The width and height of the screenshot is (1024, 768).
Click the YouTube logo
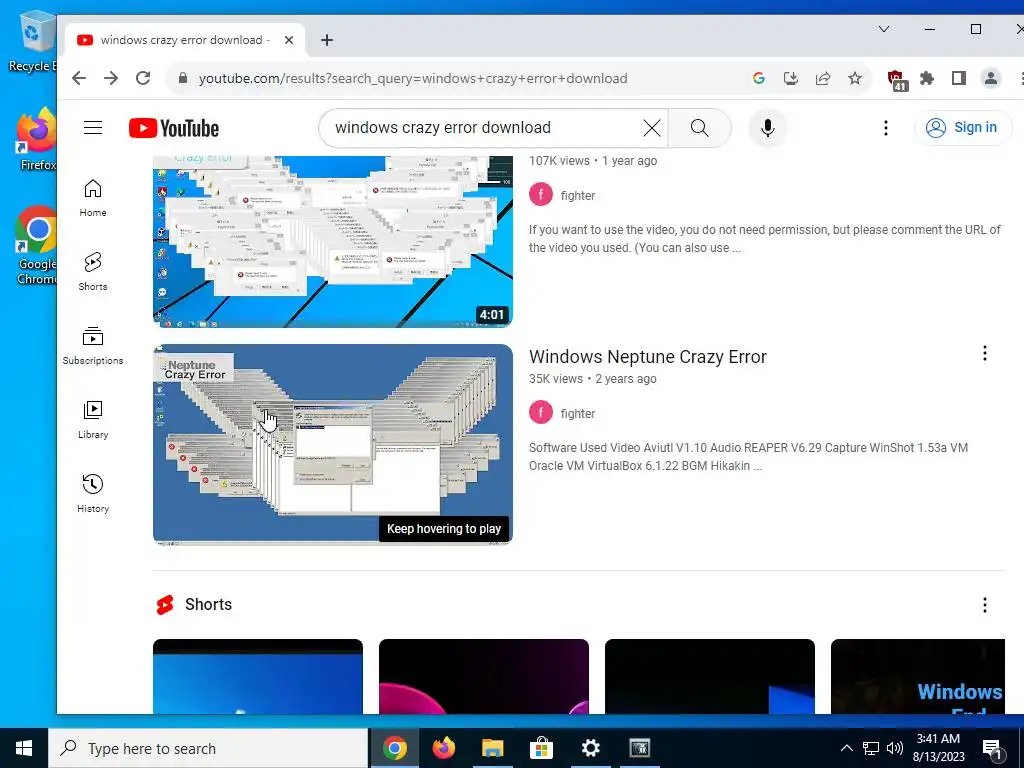coord(174,128)
